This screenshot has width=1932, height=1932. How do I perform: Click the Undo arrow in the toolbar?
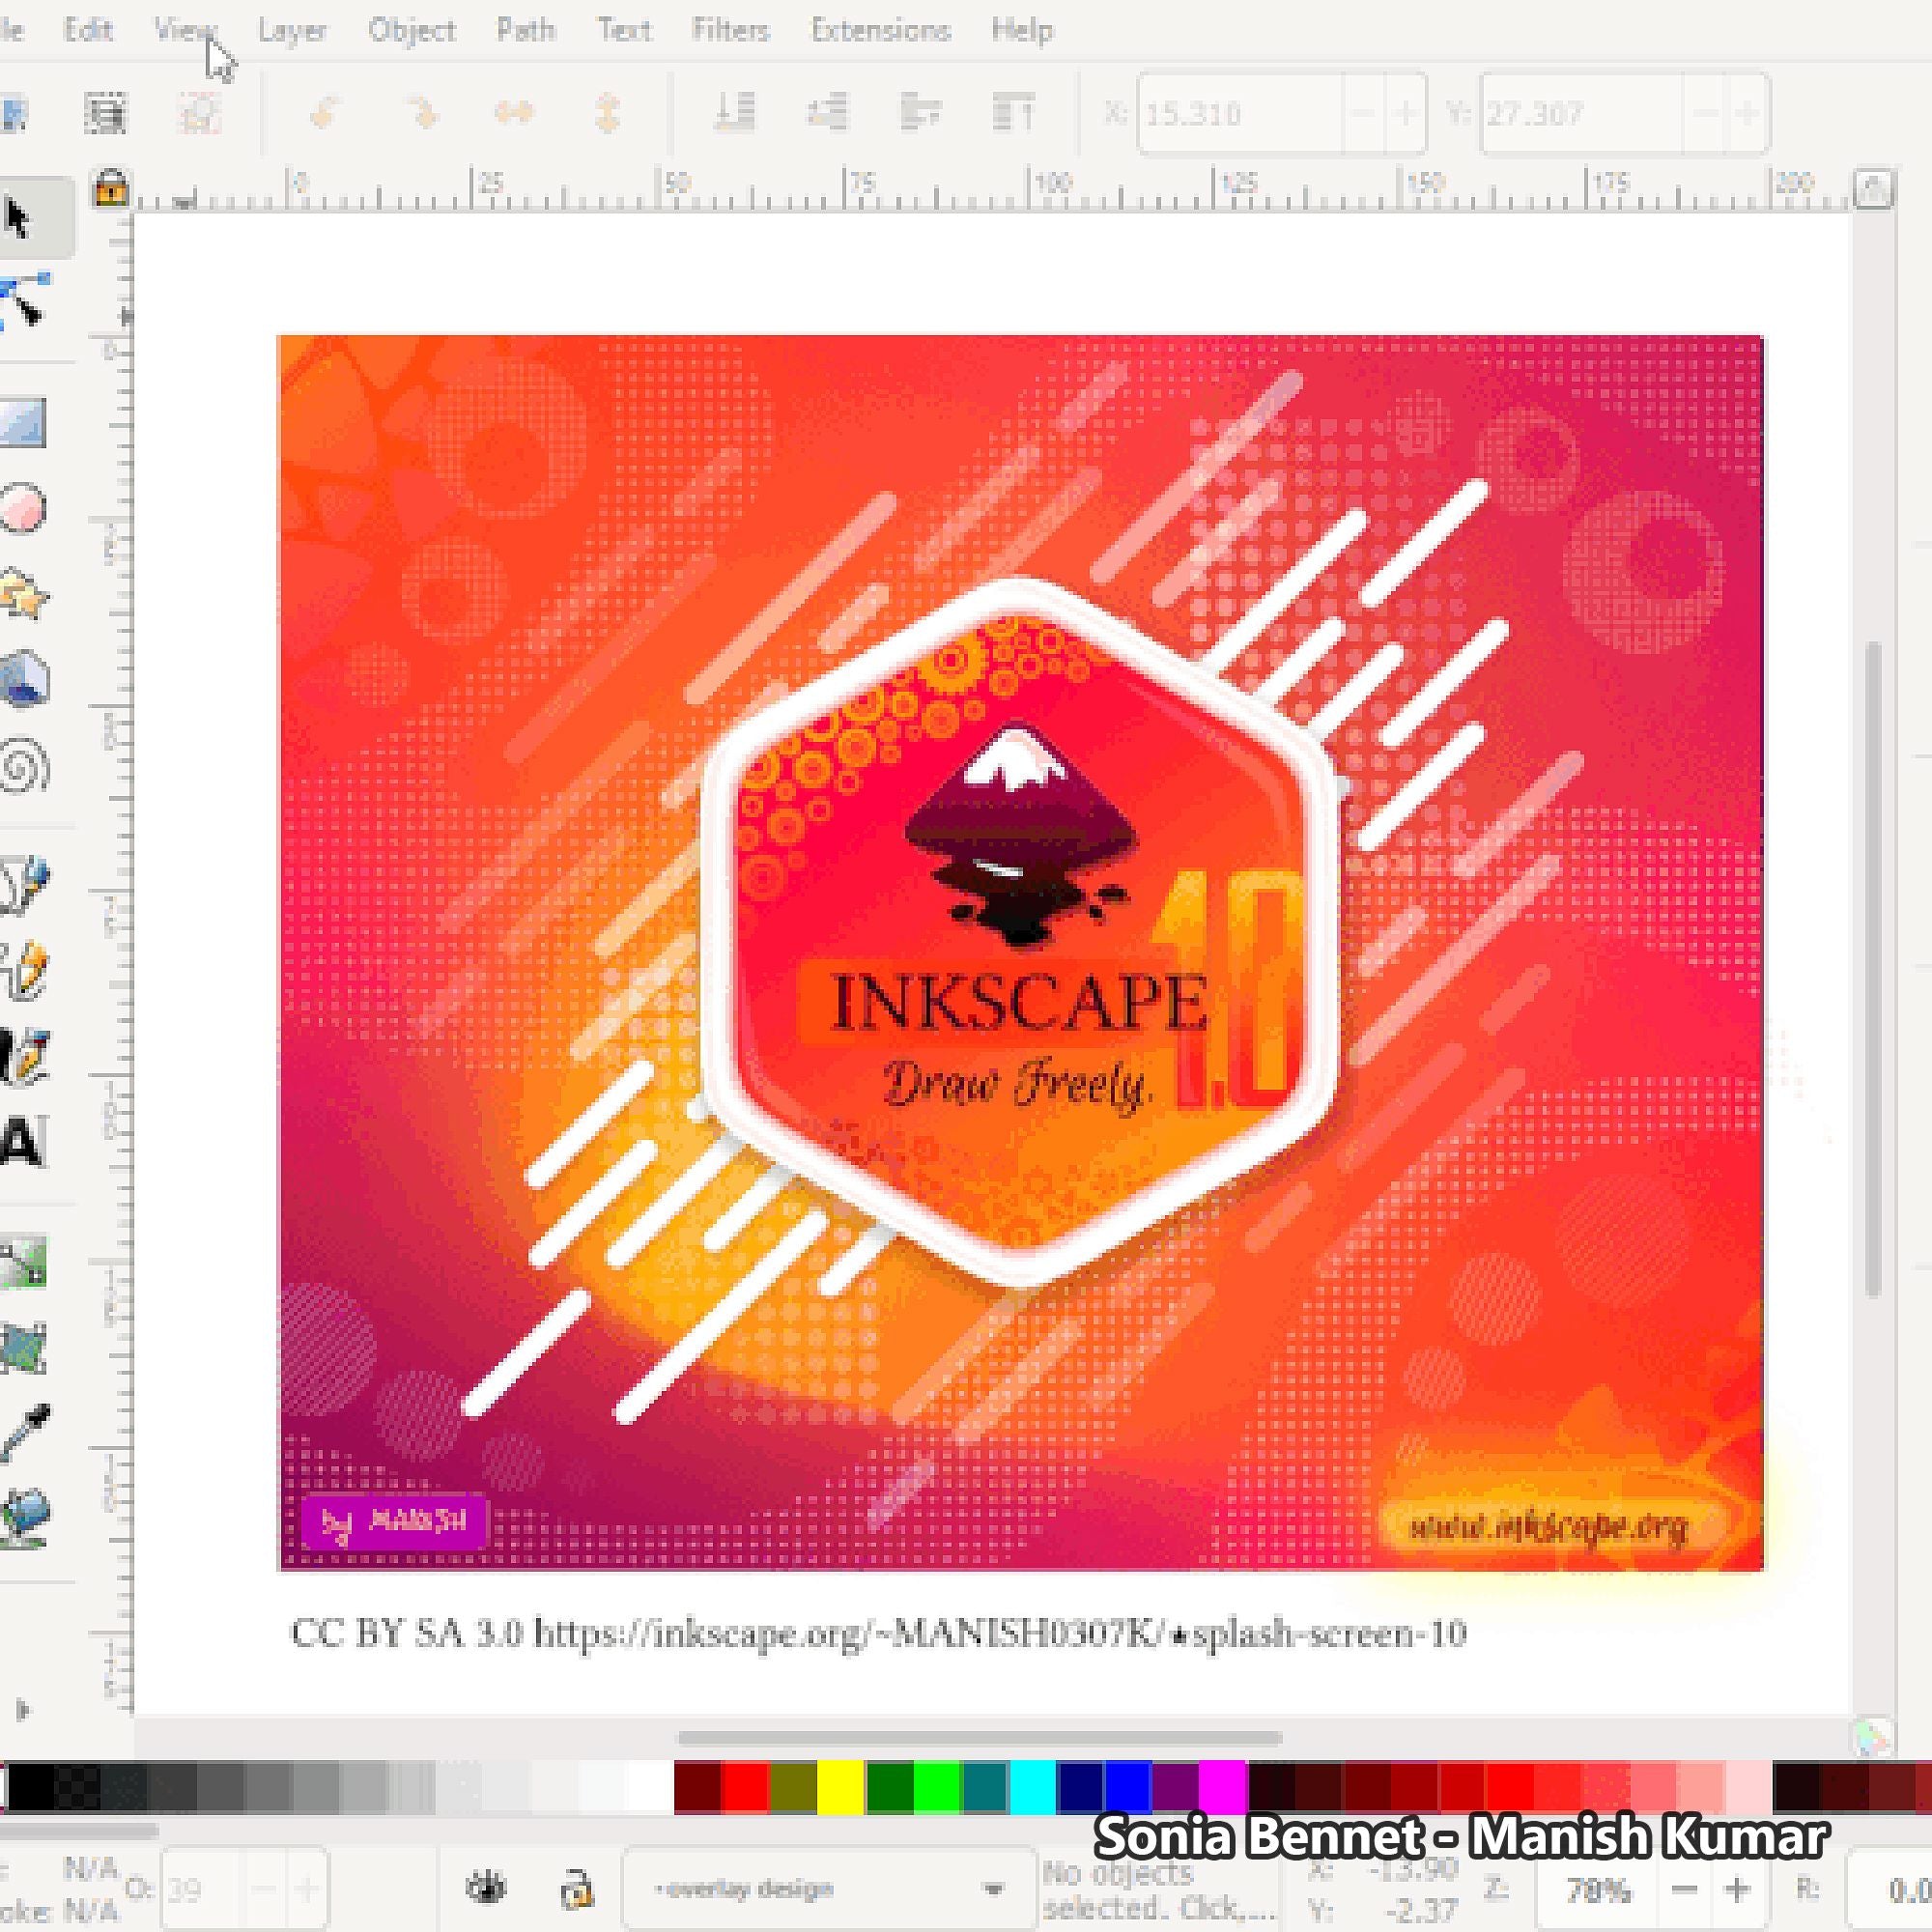[323, 112]
